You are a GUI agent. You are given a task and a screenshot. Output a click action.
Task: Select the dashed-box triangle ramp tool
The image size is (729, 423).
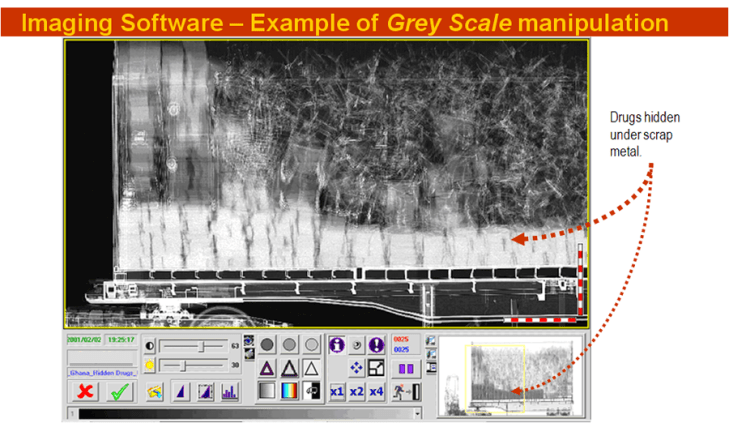[x=205, y=391]
